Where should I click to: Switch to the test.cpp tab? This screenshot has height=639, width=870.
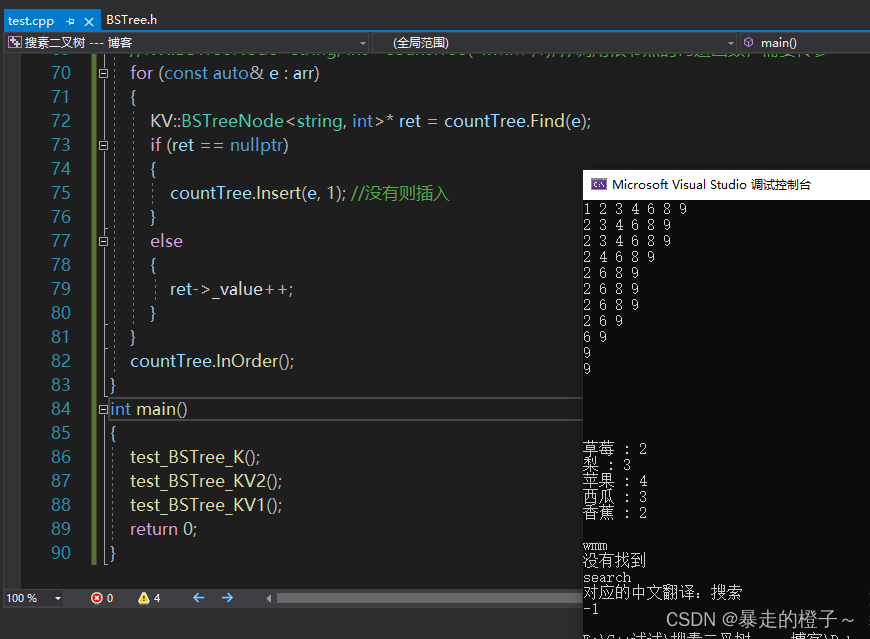click(x=31, y=21)
